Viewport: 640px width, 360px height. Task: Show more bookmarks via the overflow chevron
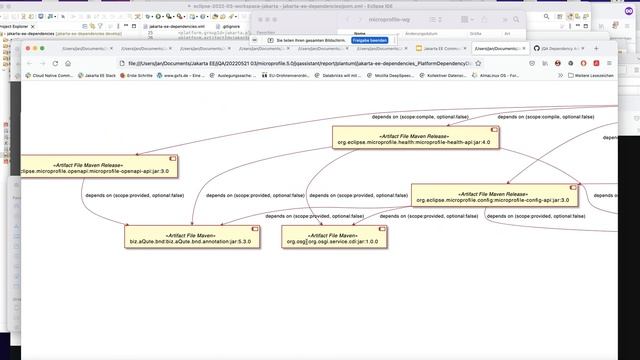(560, 76)
